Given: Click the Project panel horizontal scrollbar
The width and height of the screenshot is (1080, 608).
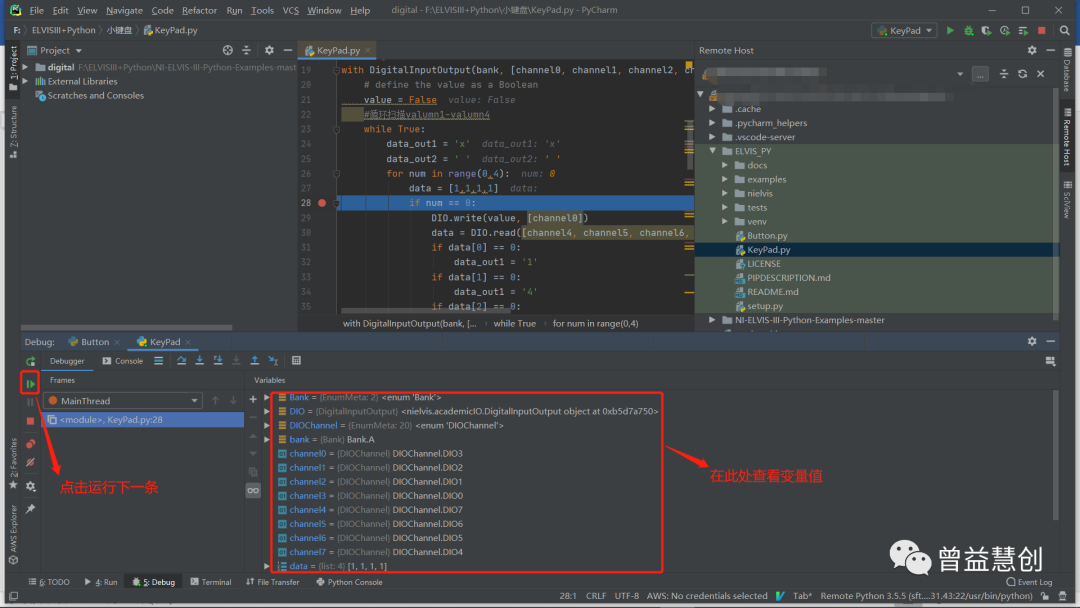Looking at the screenshot, I should pyautogui.click(x=127, y=328).
